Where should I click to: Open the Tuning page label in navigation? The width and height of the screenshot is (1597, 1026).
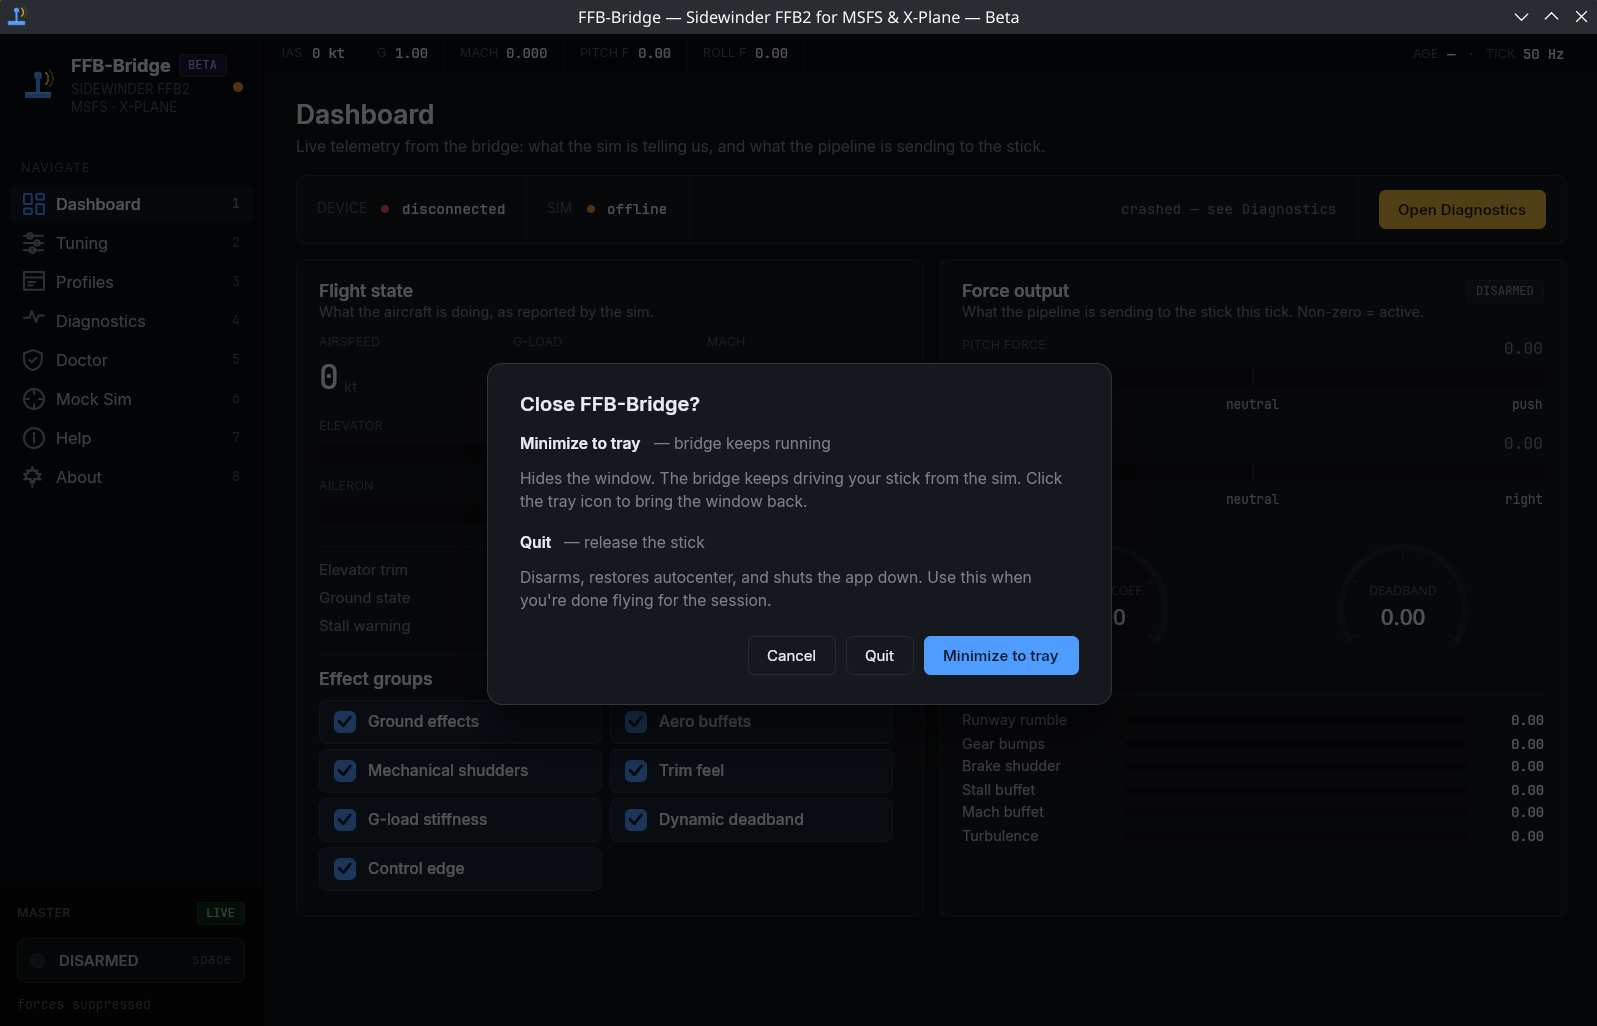pyautogui.click(x=82, y=243)
